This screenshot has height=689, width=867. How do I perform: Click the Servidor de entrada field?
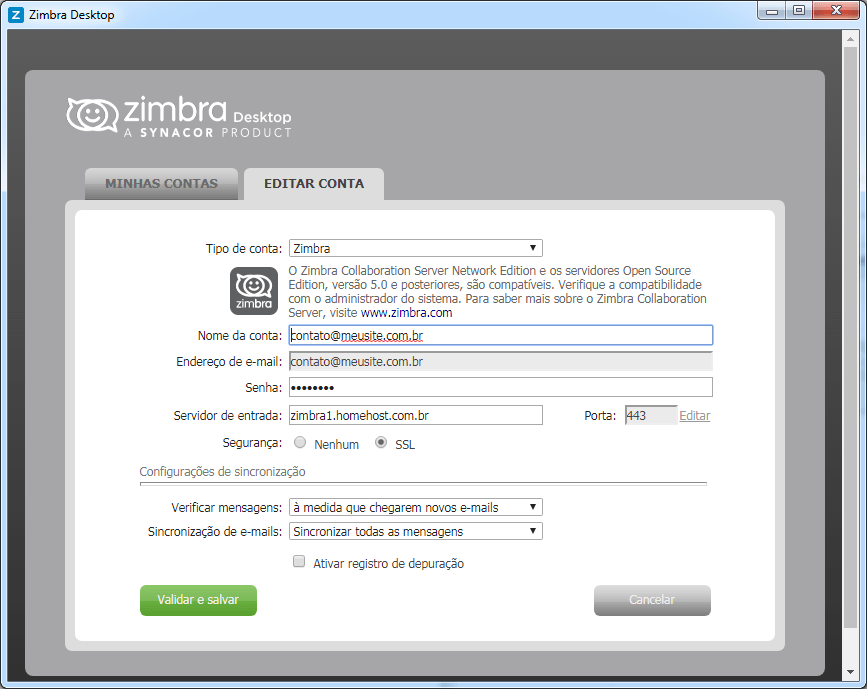tap(416, 415)
